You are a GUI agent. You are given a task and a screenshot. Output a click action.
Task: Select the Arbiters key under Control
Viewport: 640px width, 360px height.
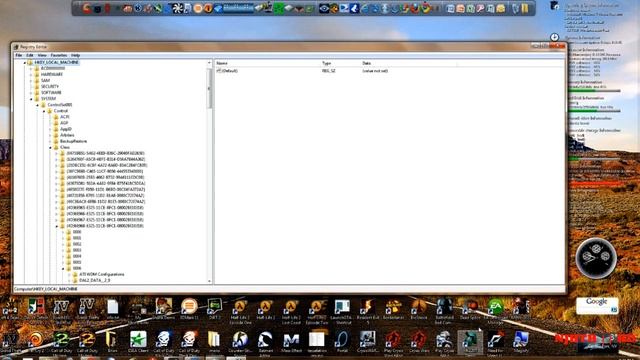click(x=67, y=135)
